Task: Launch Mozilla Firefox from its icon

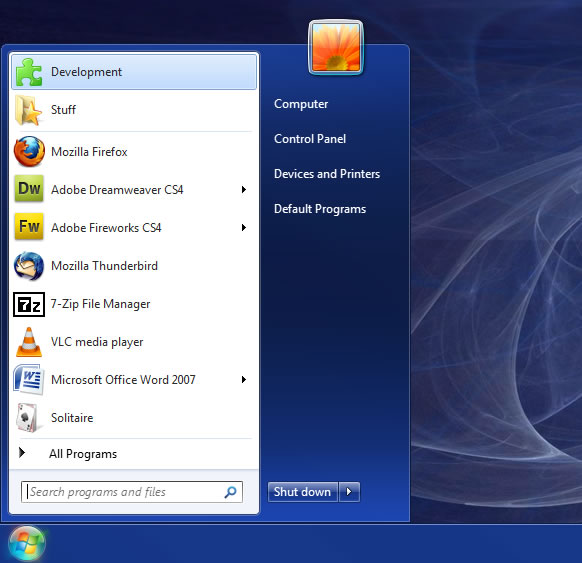Action: (x=29, y=151)
